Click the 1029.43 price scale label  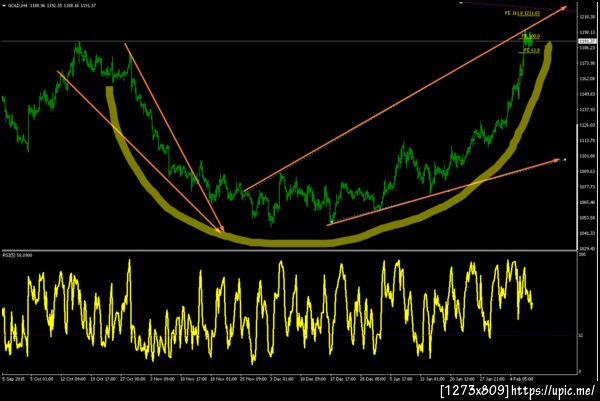587,249
